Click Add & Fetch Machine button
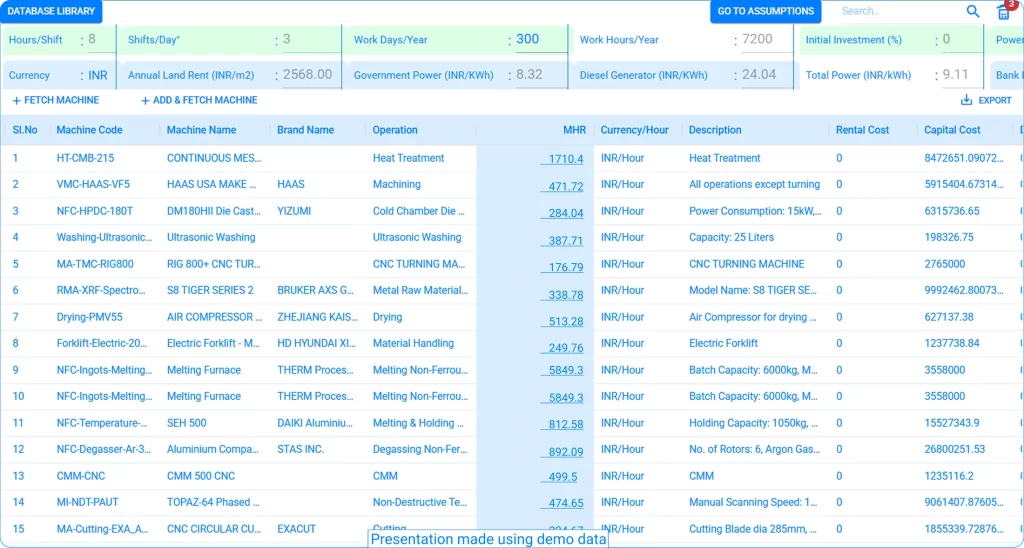 [x=199, y=100]
